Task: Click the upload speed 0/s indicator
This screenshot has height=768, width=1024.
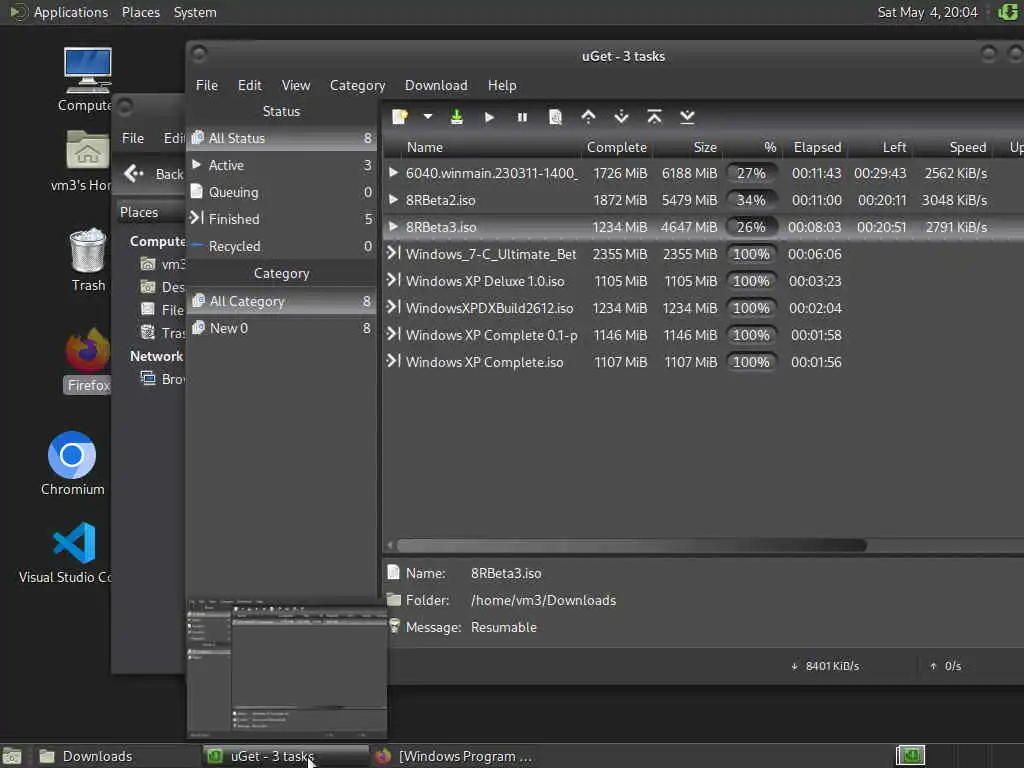Action: pos(946,666)
